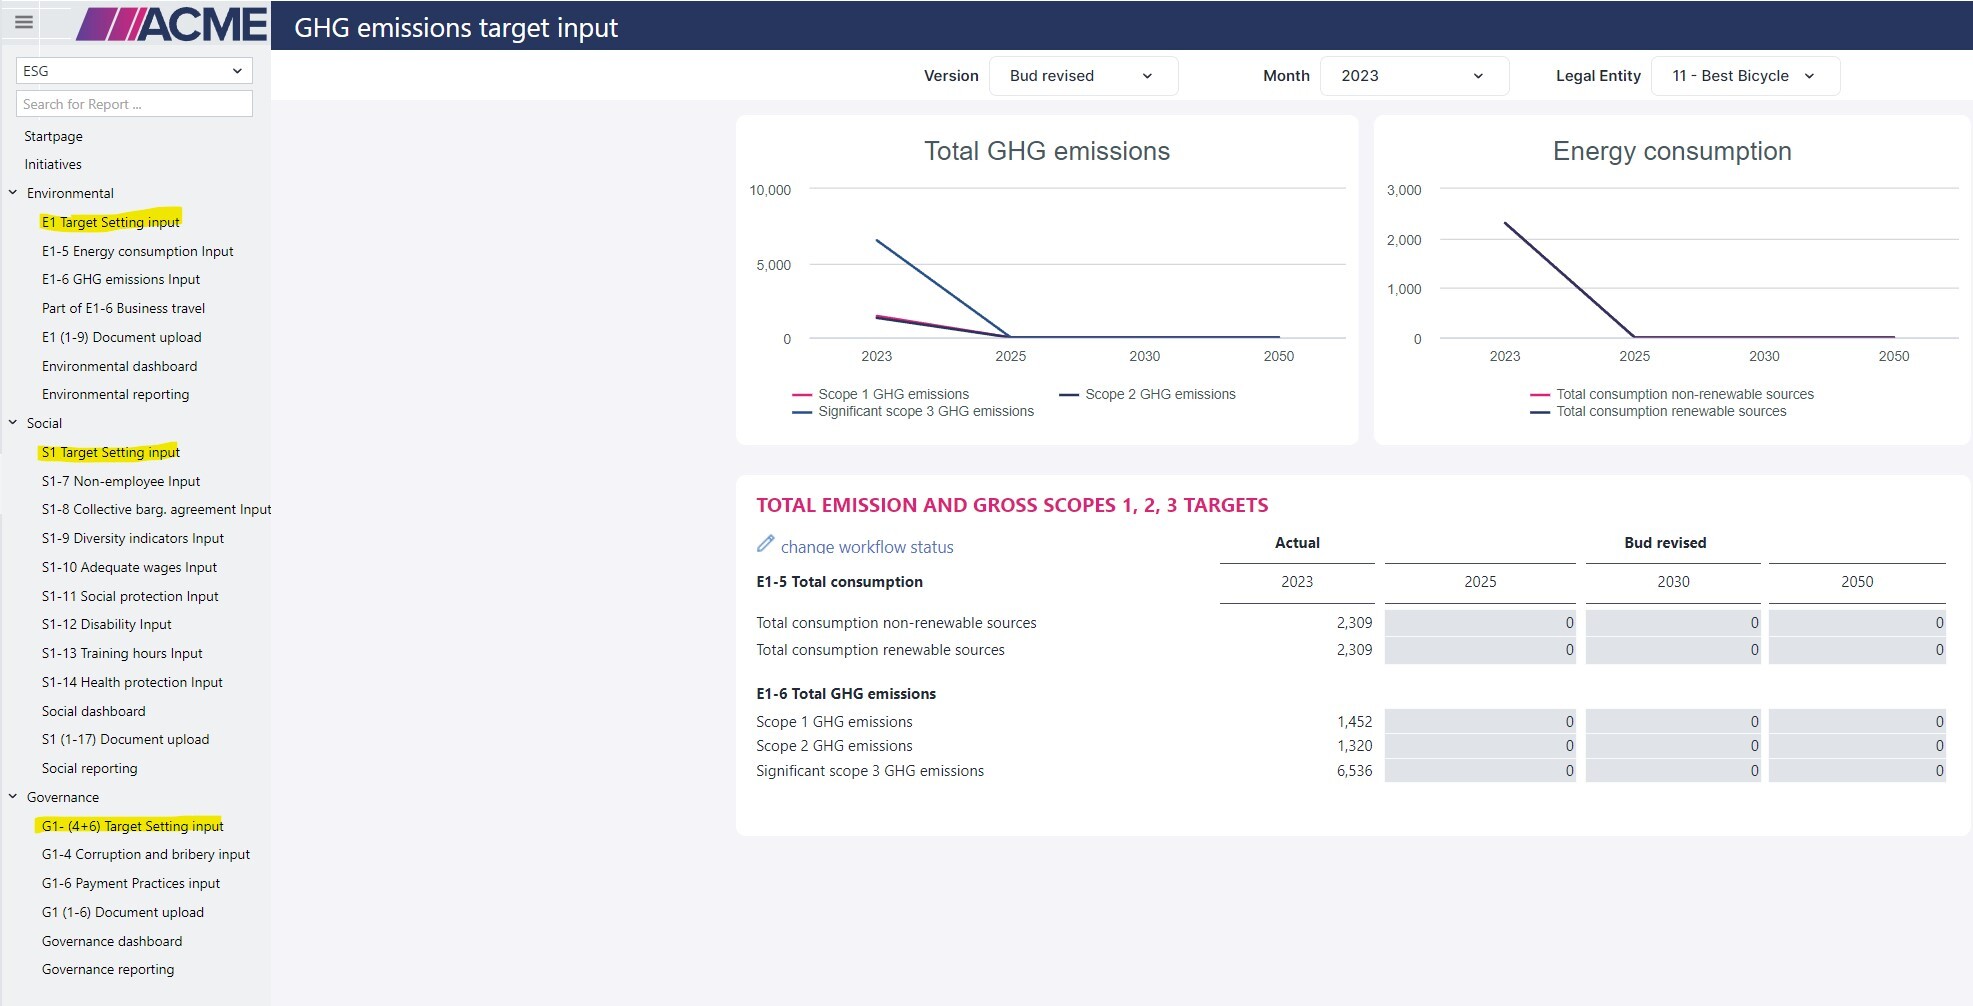Click the change workflow status link
1973x1006 pixels.
867,547
